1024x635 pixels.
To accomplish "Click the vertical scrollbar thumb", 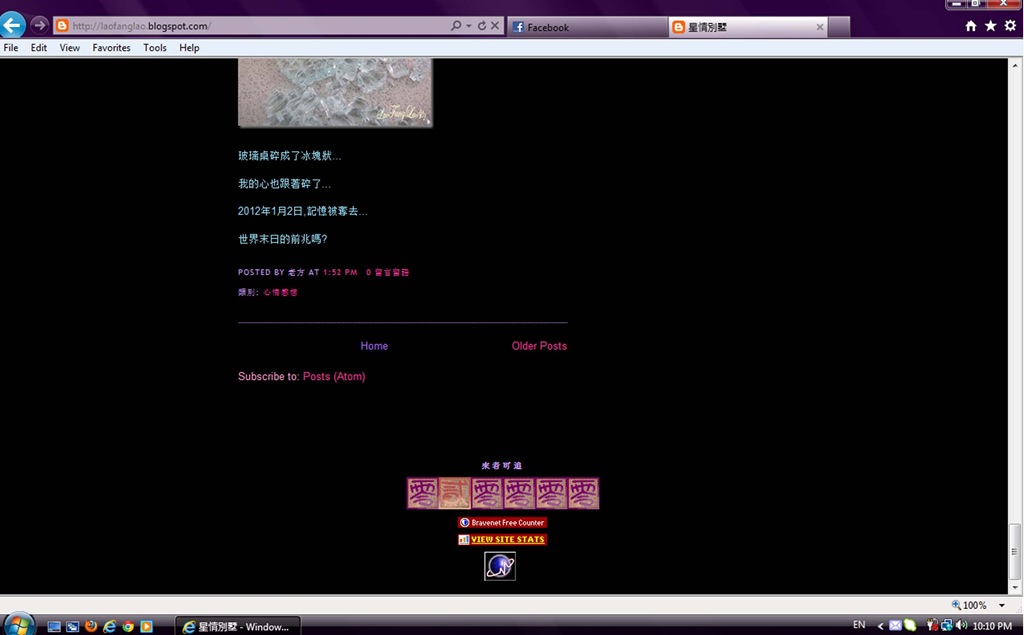I will [1015, 551].
